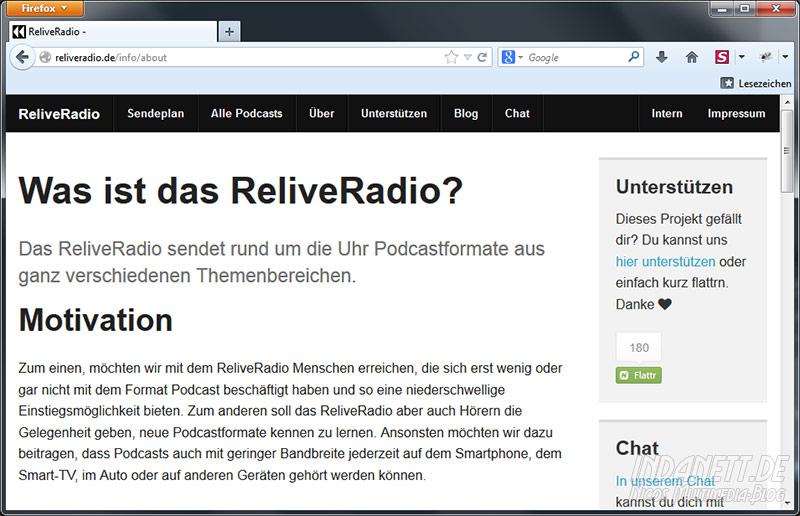800x516 pixels.
Task: Click the 'Was ist das ReliveRadio?' heading
Action: 240,191
